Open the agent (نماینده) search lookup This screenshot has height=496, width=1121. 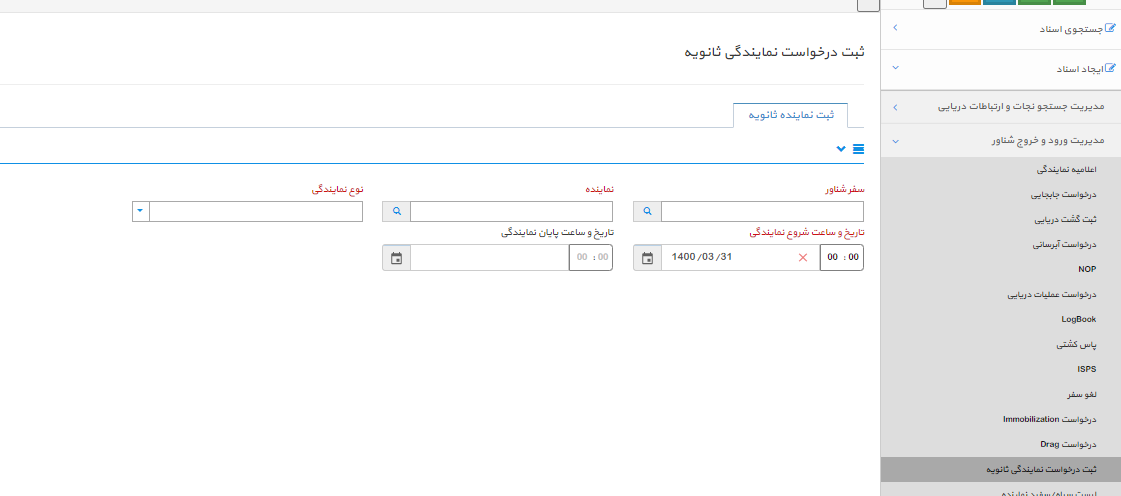(x=396, y=212)
